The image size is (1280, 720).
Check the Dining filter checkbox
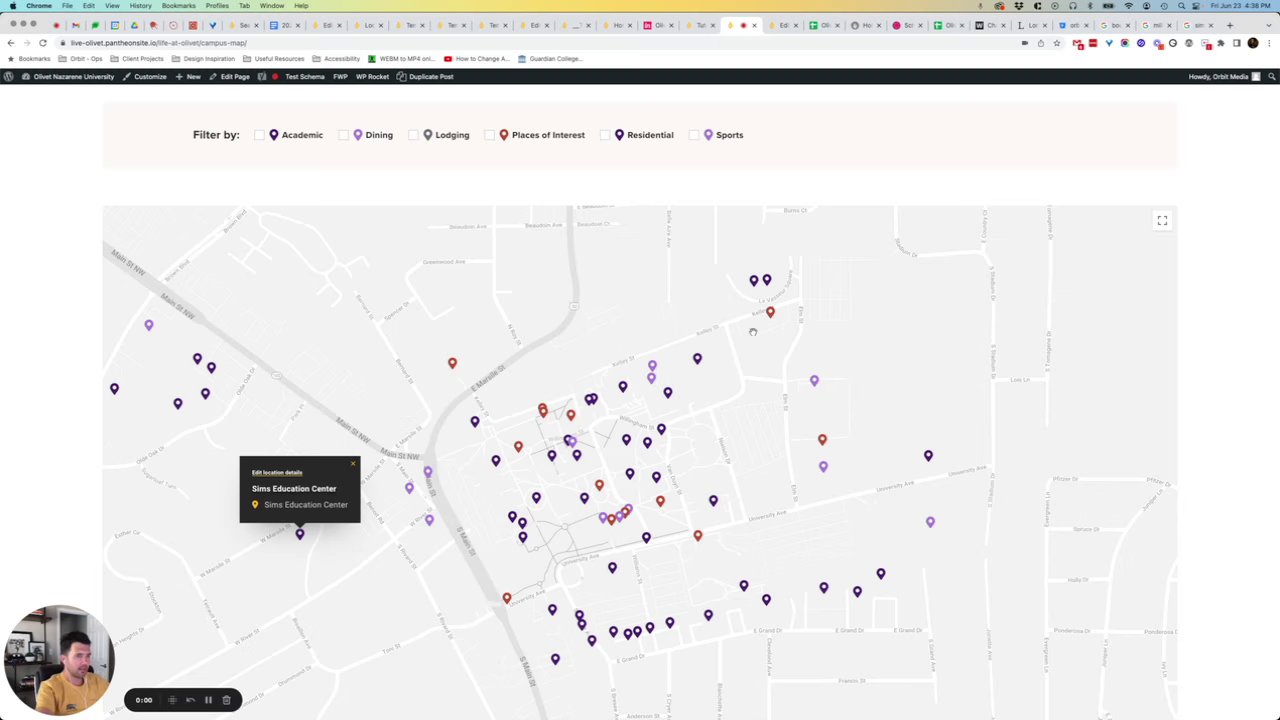click(343, 135)
